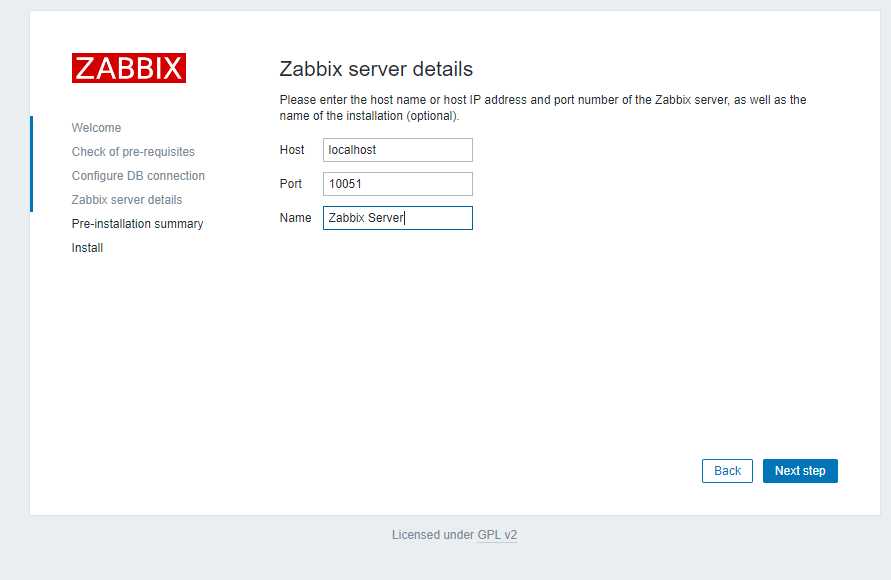This screenshot has height=580, width=891.
Task: Focus the Port field showing 10051
Action: (398, 184)
